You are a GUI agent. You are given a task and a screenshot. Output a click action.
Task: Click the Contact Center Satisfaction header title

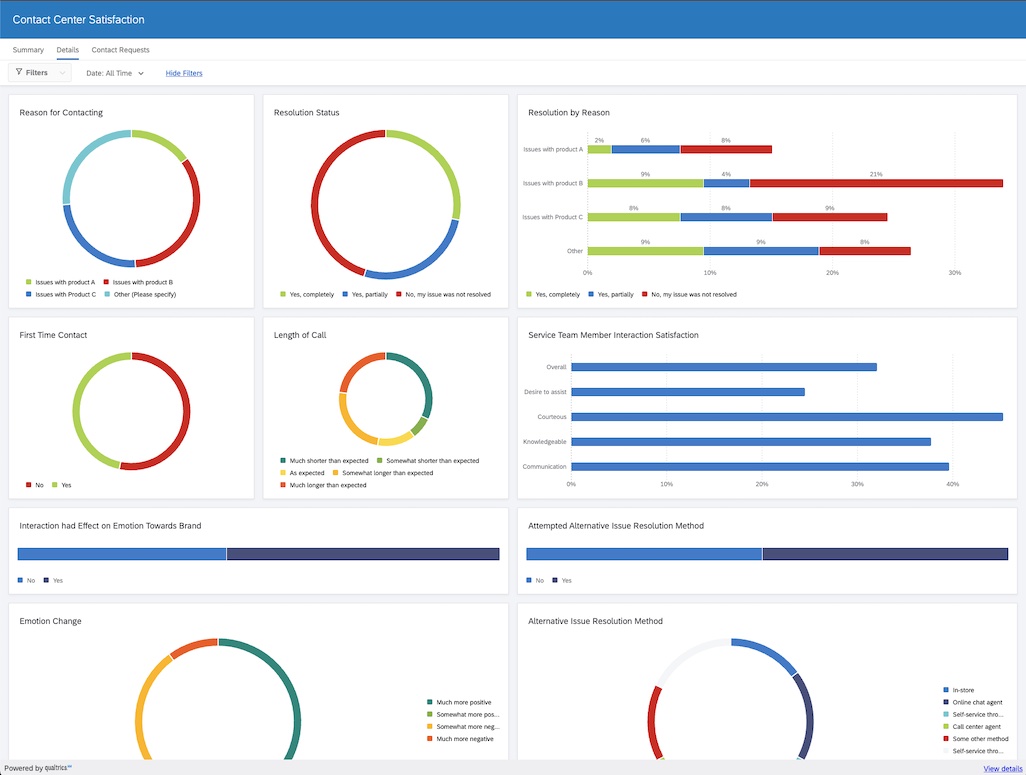point(79,20)
